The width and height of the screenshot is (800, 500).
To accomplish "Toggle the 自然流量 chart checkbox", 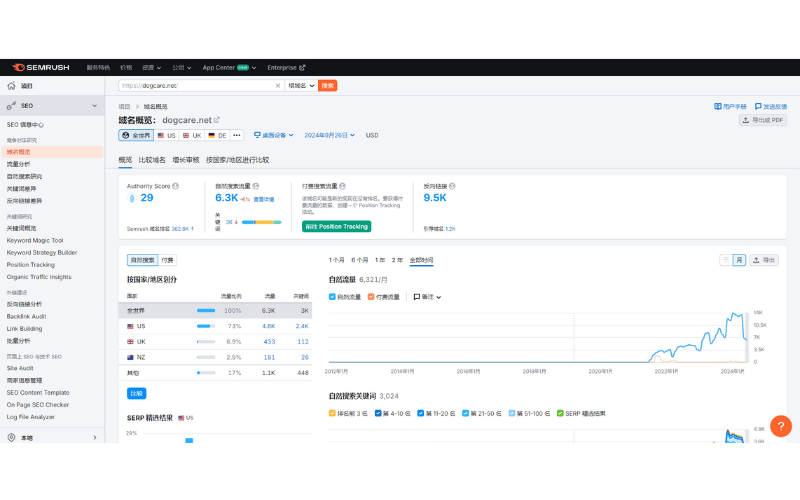I will point(332,297).
